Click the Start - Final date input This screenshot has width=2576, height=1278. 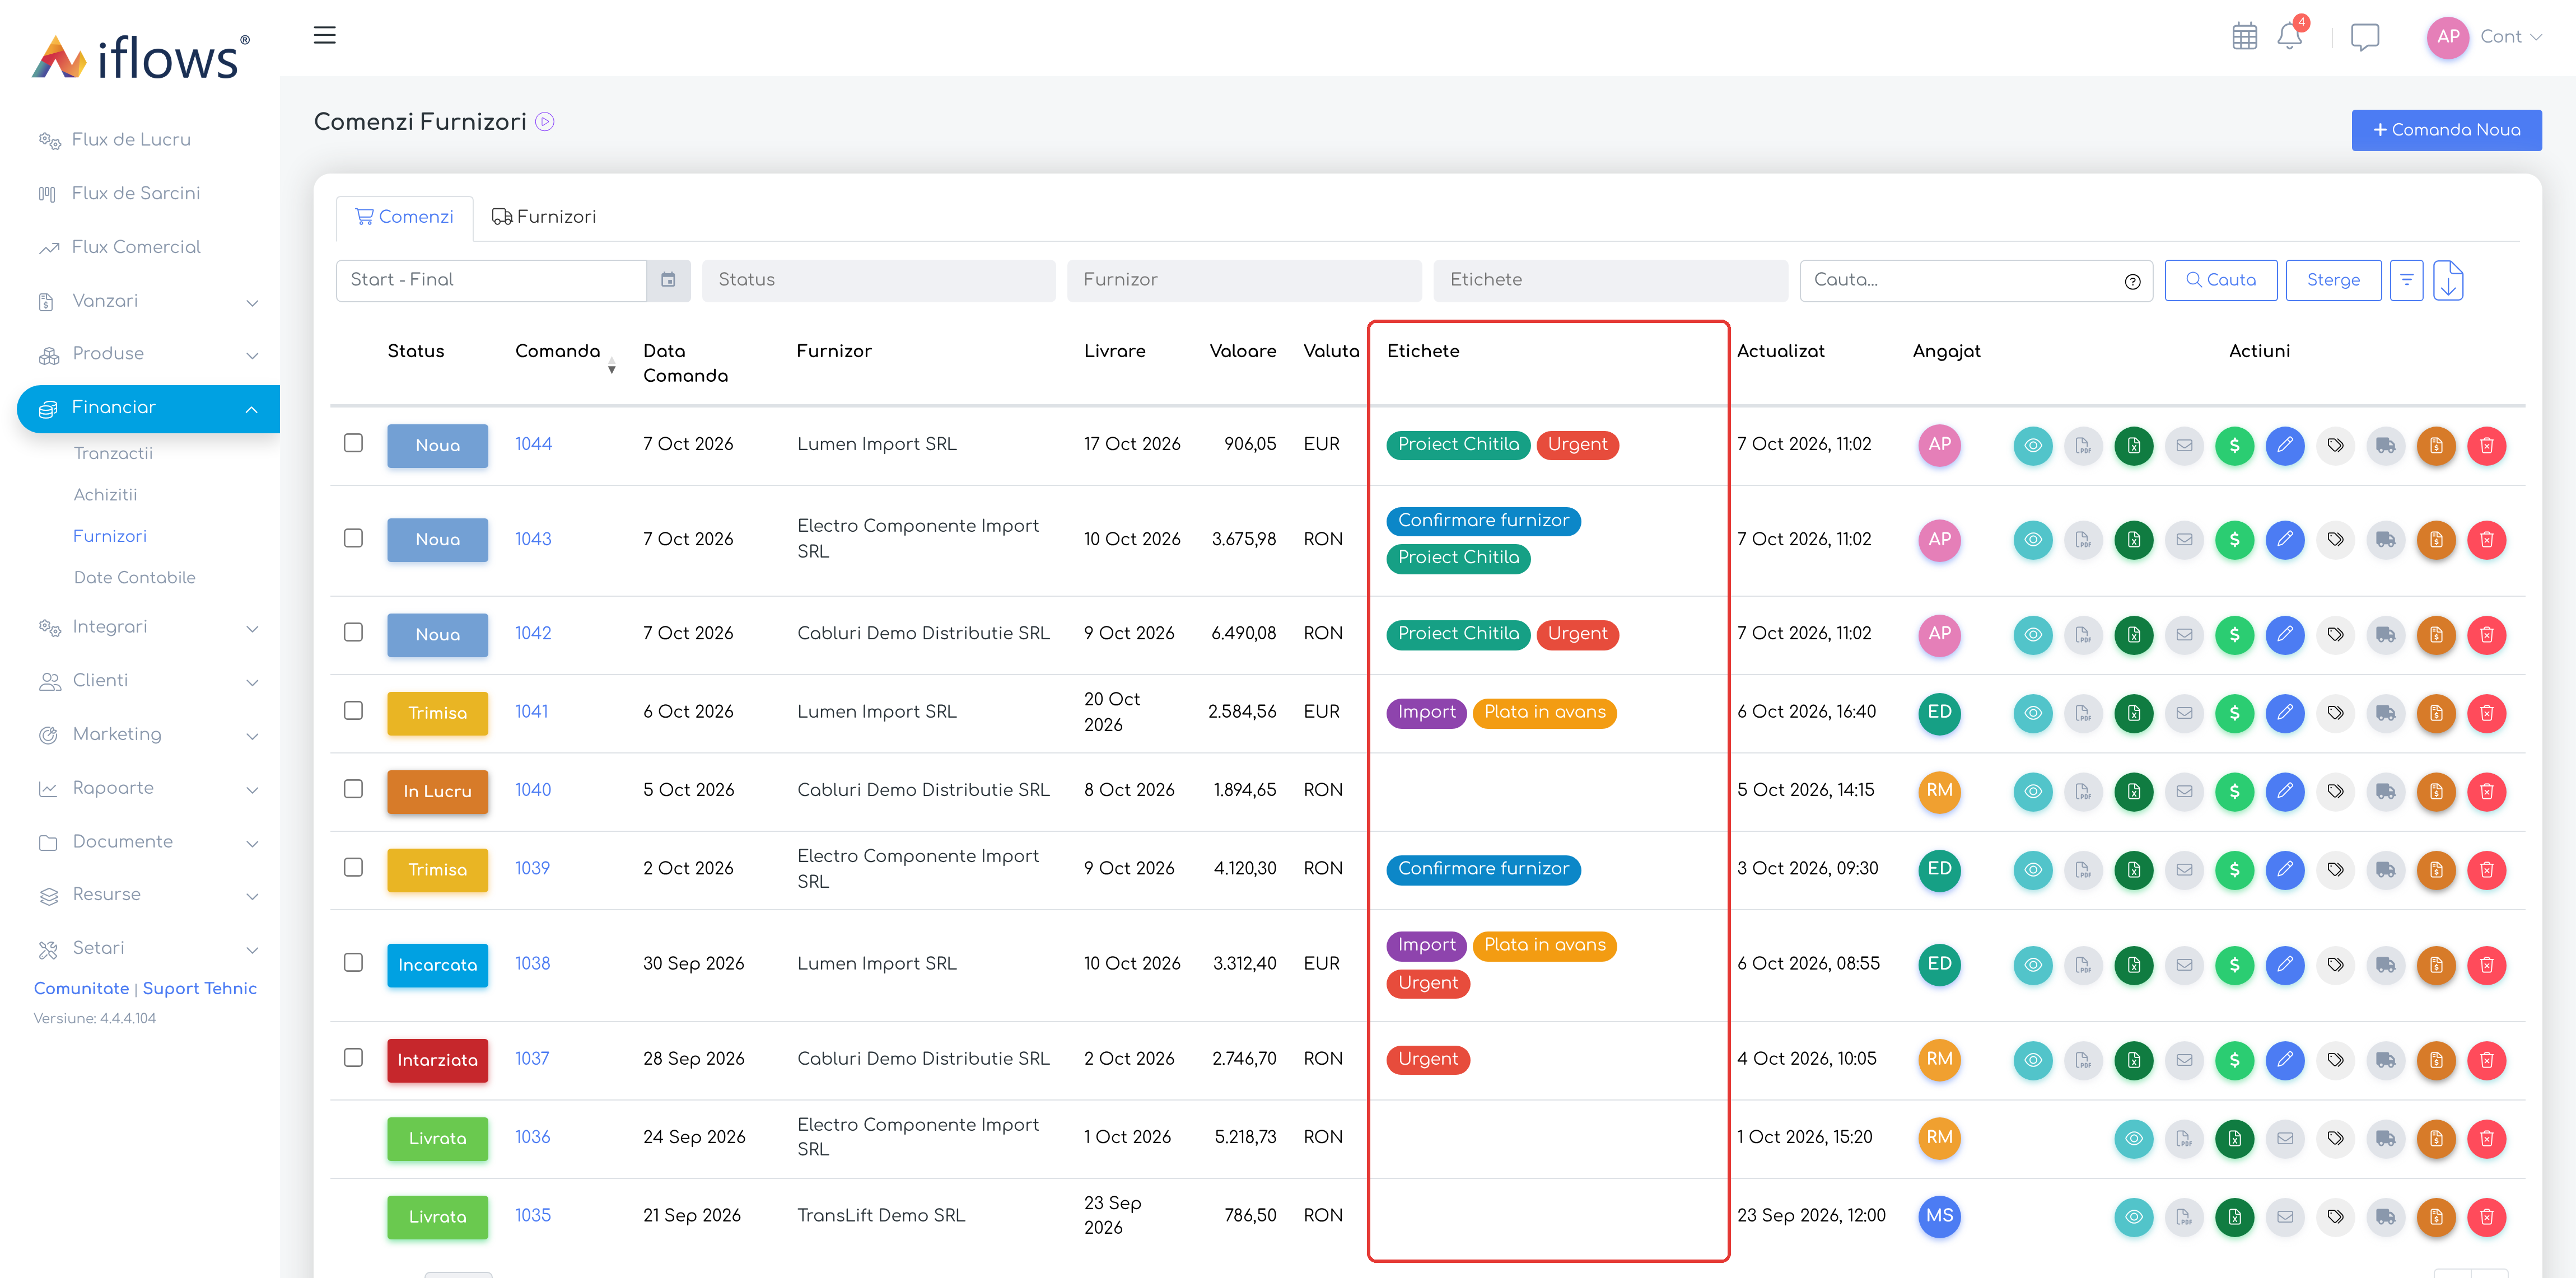(491, 280)
